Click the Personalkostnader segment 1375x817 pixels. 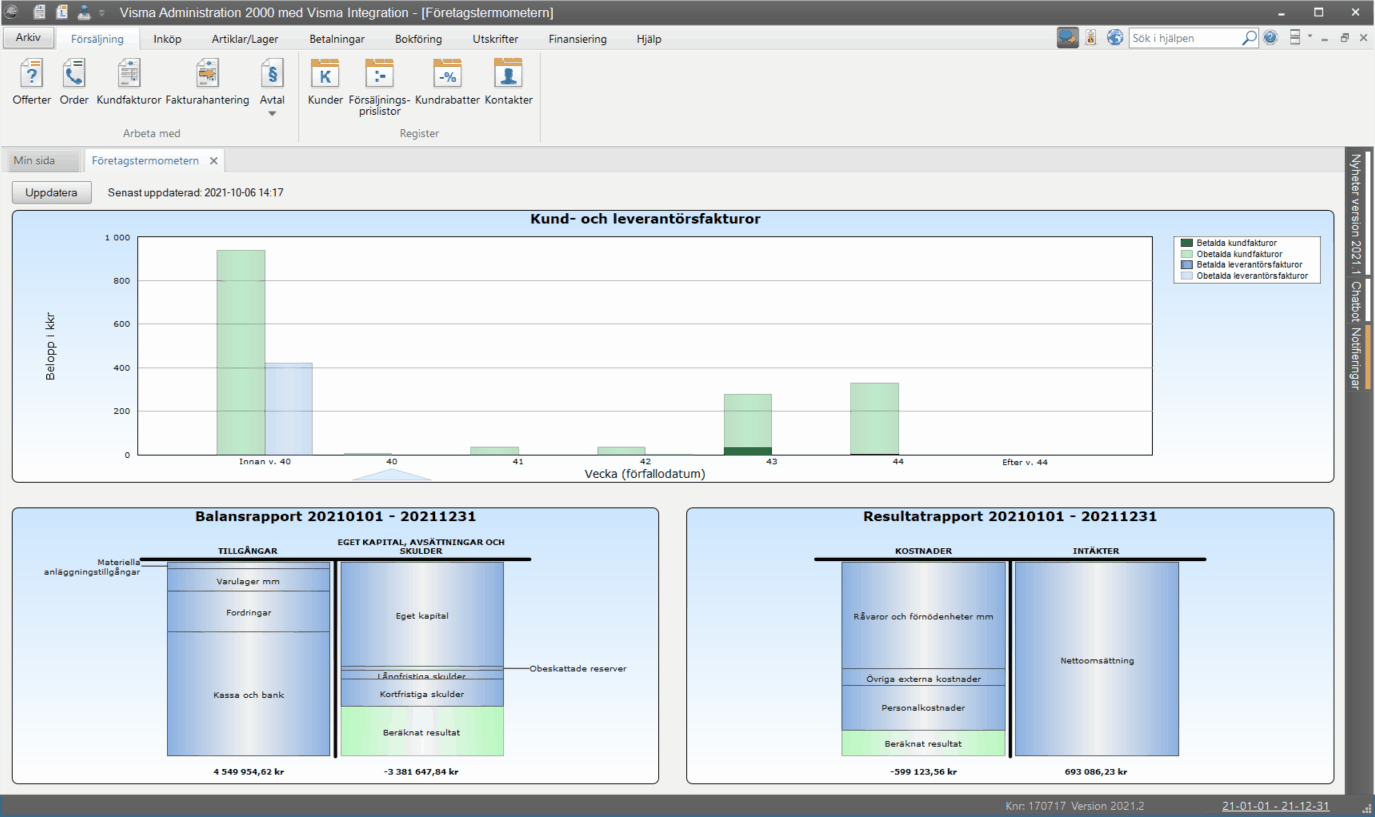(x=923, y=708)
